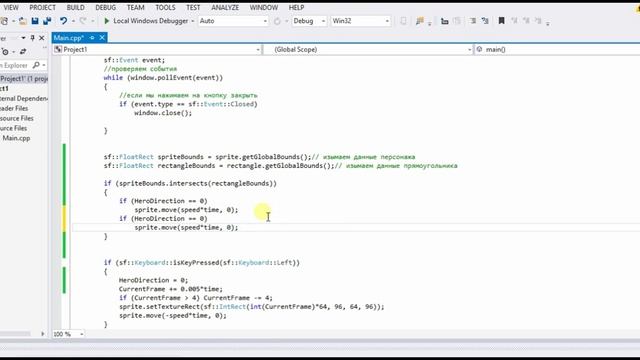Open the Undo history dropdown arrow
The width and height of the screenshot is (640, 360).
tap(73, 21)
